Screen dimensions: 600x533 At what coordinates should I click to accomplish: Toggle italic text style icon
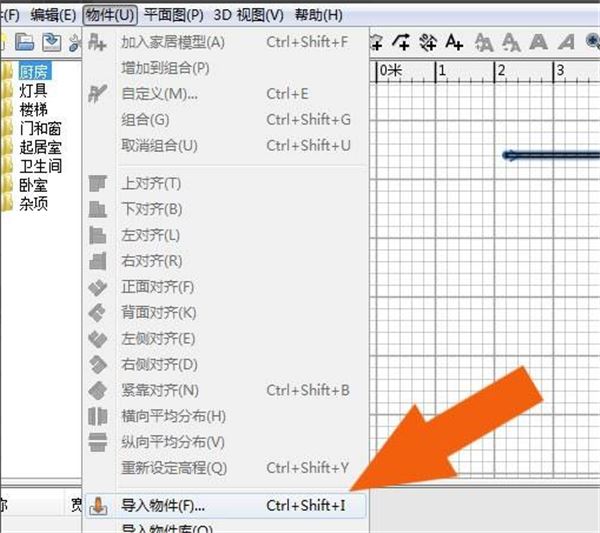566,42
